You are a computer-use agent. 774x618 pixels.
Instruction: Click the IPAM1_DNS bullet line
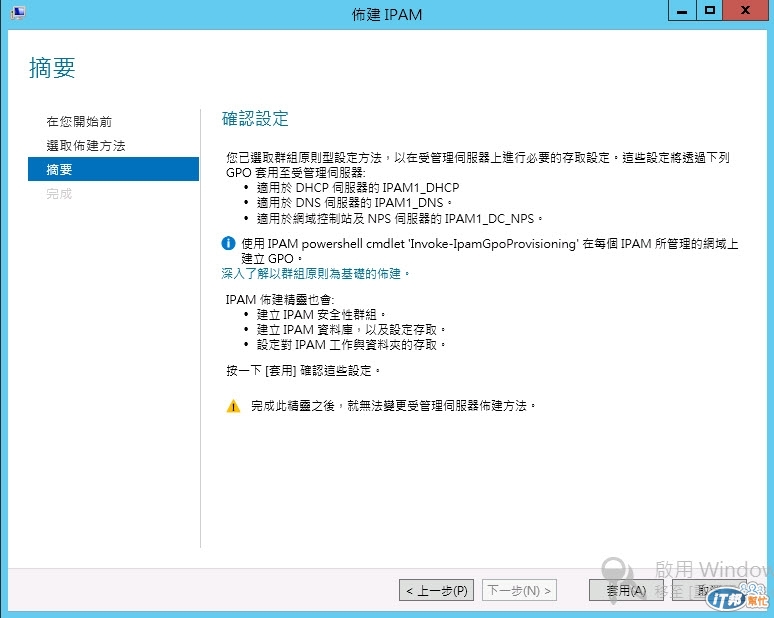354,202
